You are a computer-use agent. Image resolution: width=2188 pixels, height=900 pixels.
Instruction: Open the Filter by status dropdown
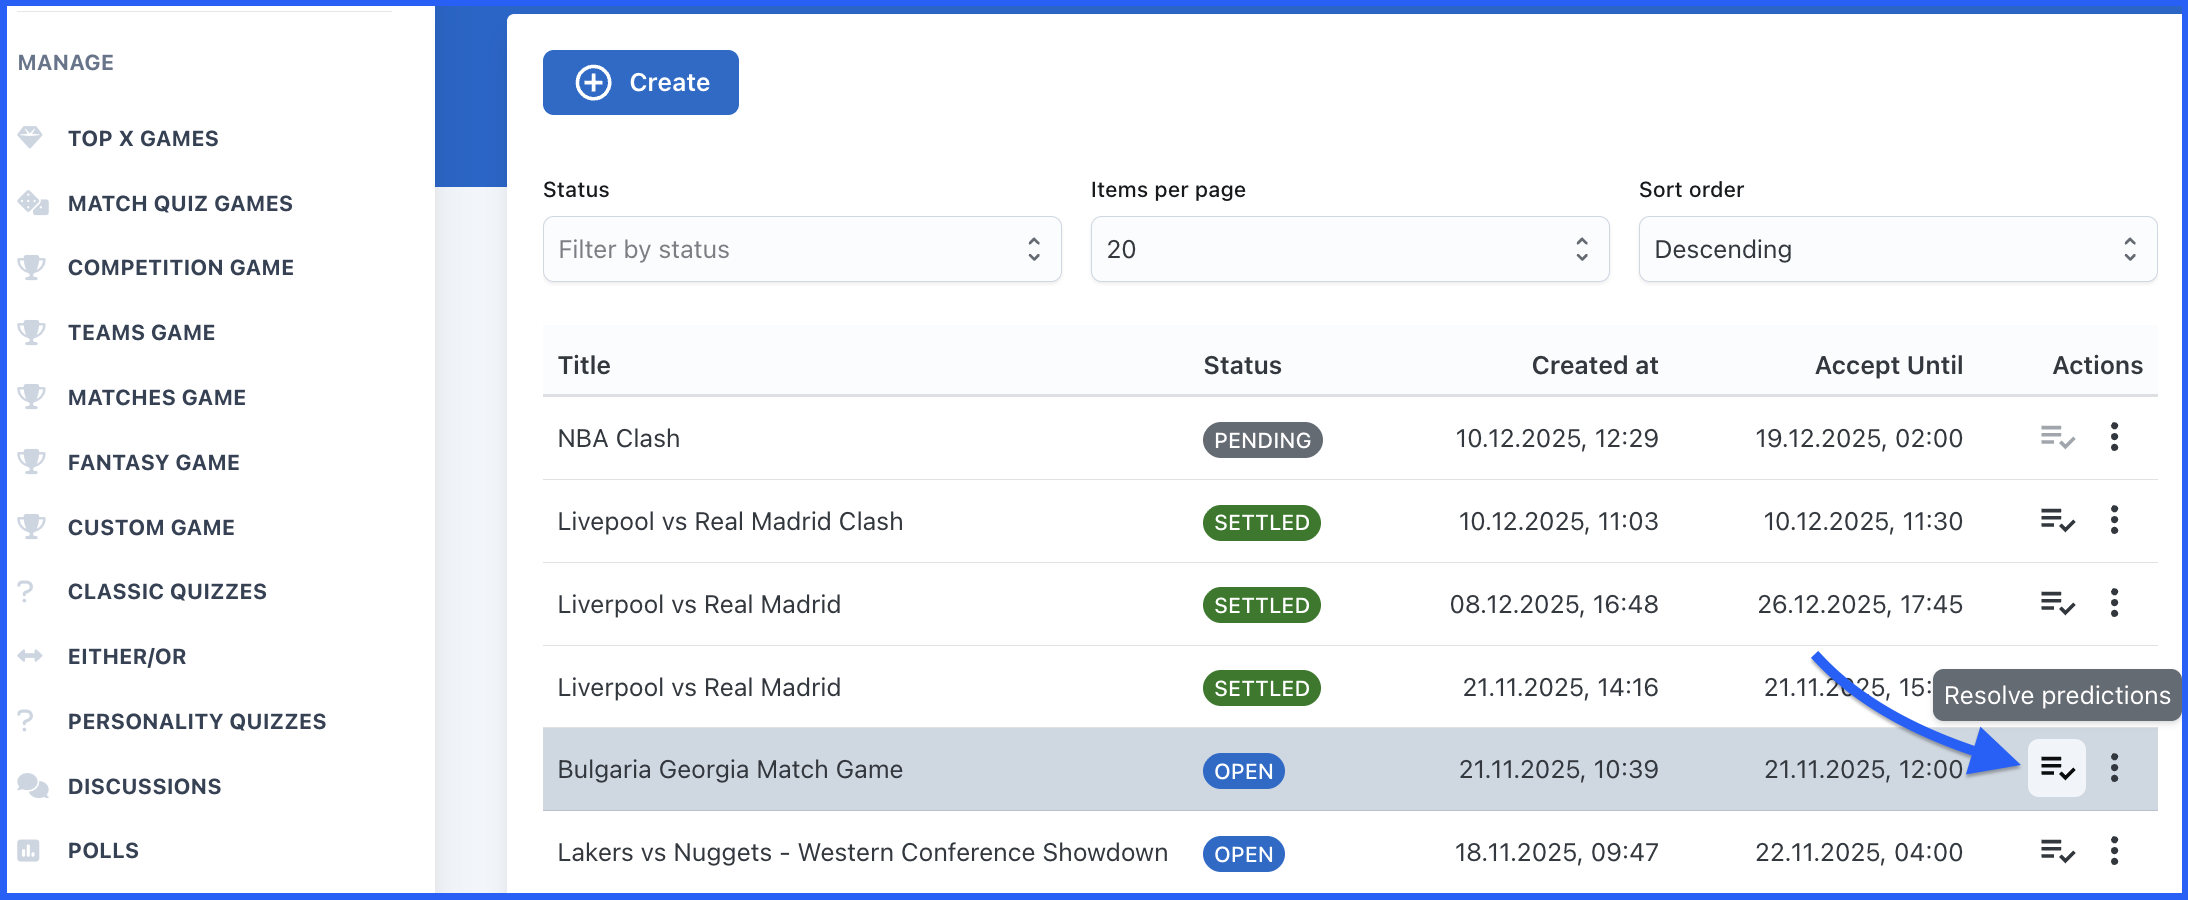(801, 249)
